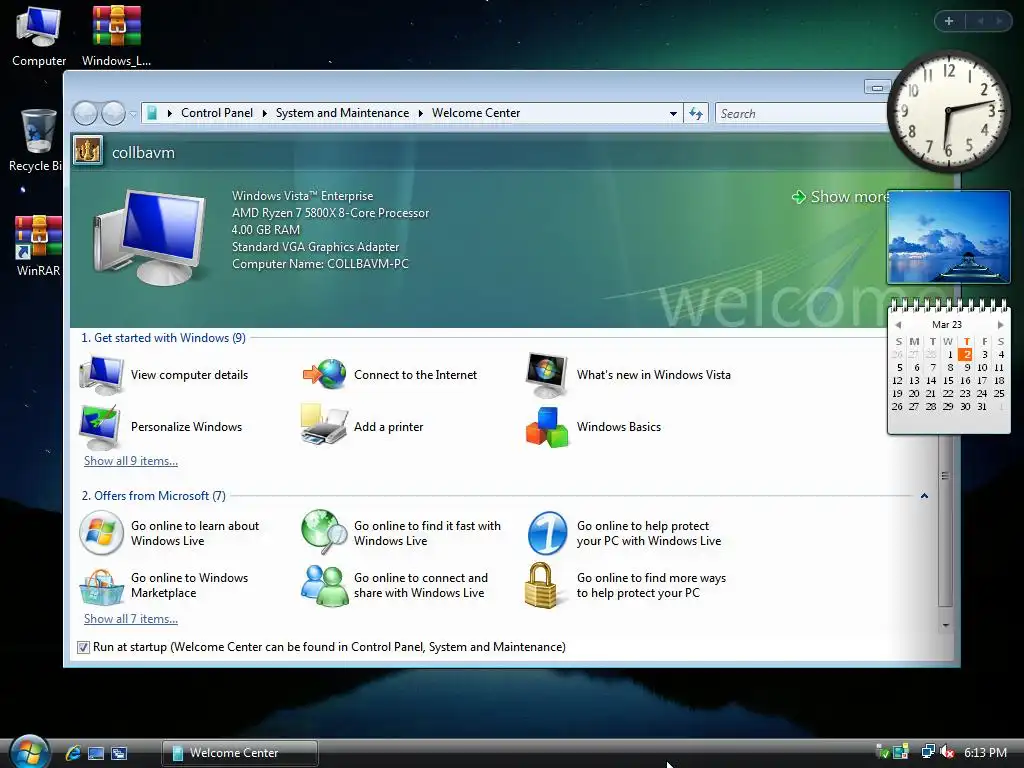Select the WinRAR shortcut on desktop
Screen dimensions: 1024x768
39,246
